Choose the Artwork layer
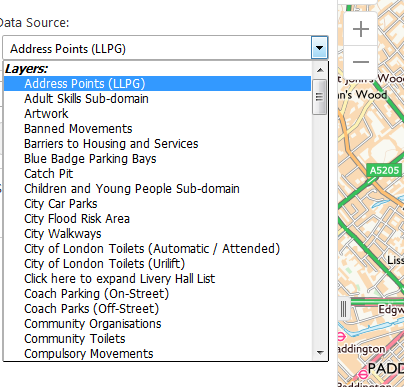The width and height of the screenshot is (404, 387). [157, 114]
